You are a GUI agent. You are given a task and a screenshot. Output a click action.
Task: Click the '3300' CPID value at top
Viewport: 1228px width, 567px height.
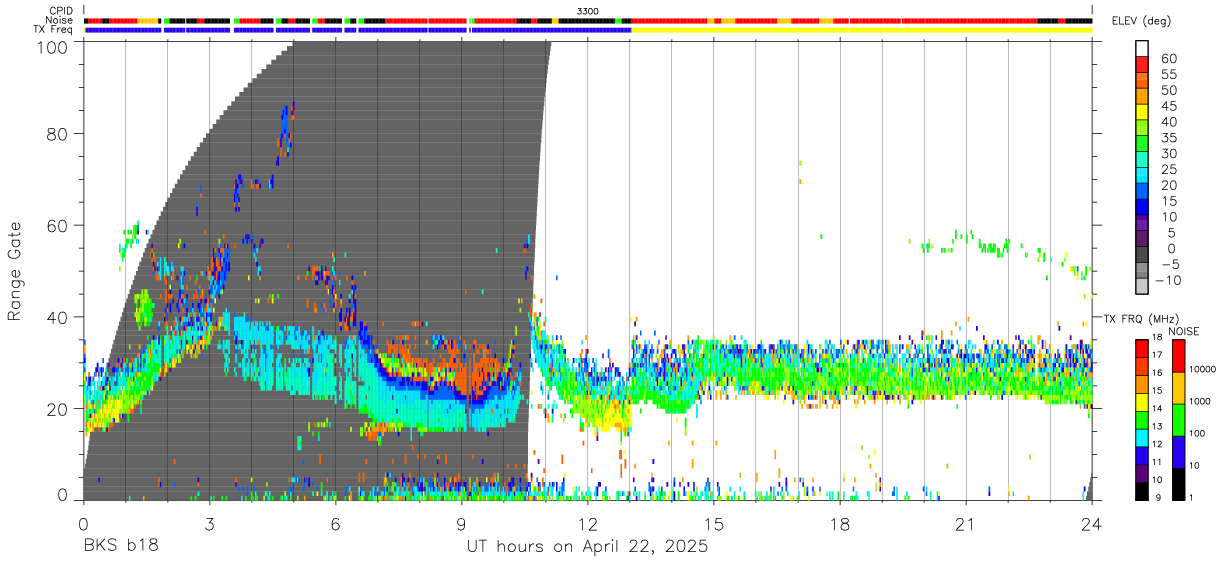click(588, 10)
